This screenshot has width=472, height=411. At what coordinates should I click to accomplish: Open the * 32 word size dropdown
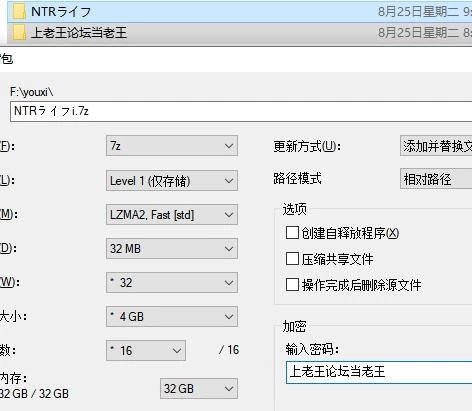(x=172, y=283)
